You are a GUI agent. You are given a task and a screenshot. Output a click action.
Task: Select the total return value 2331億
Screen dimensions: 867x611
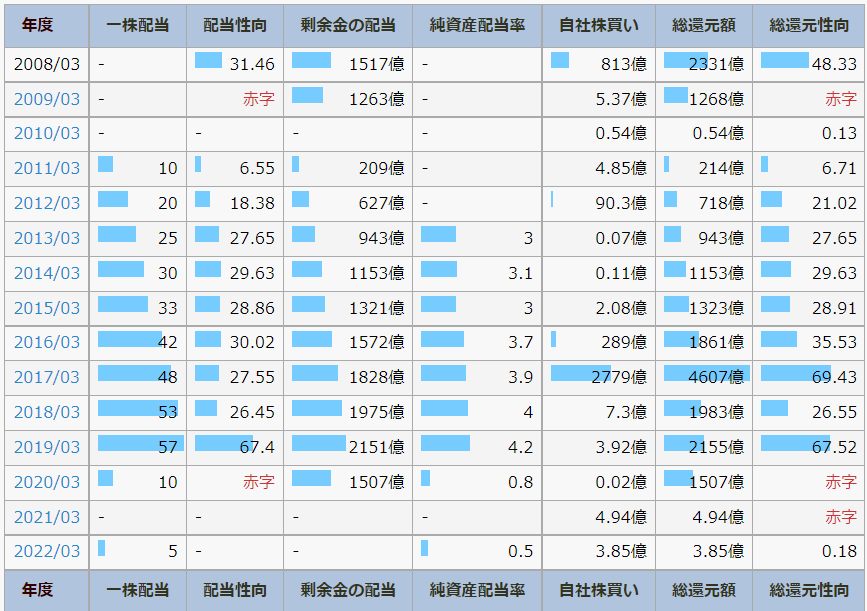pos(716,64)
